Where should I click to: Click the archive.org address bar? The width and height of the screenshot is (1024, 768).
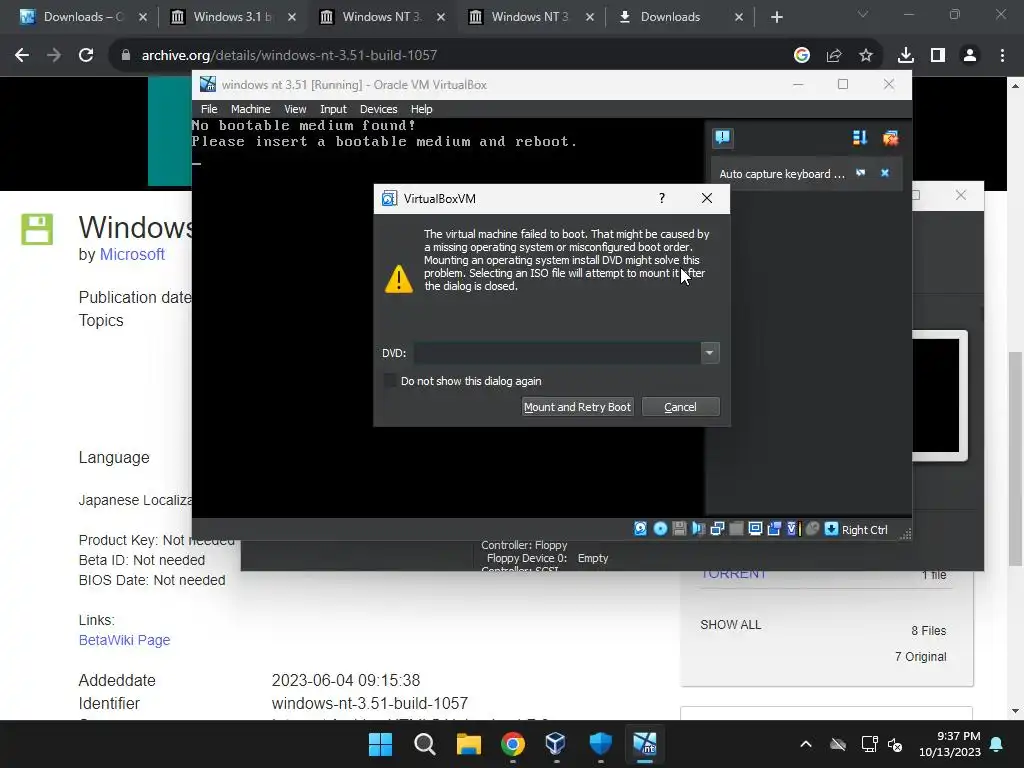(451, 56)
